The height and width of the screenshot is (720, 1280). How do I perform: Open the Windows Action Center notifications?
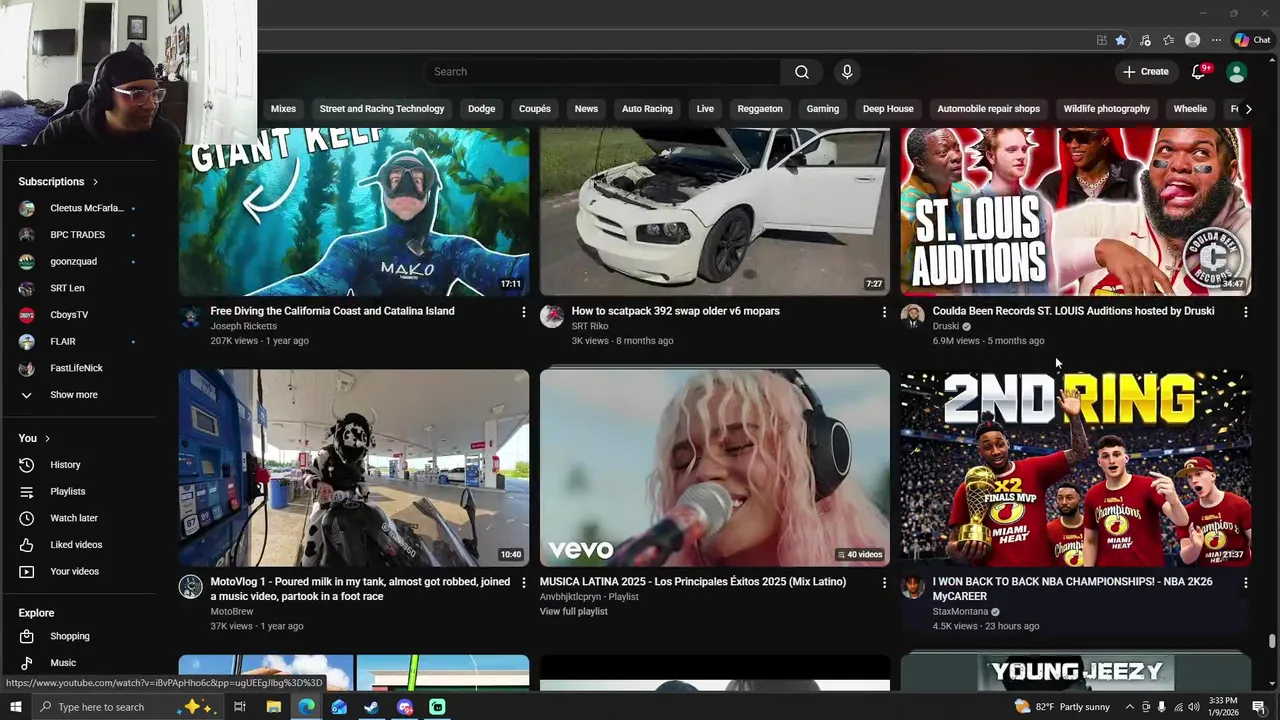point(1259,707)
